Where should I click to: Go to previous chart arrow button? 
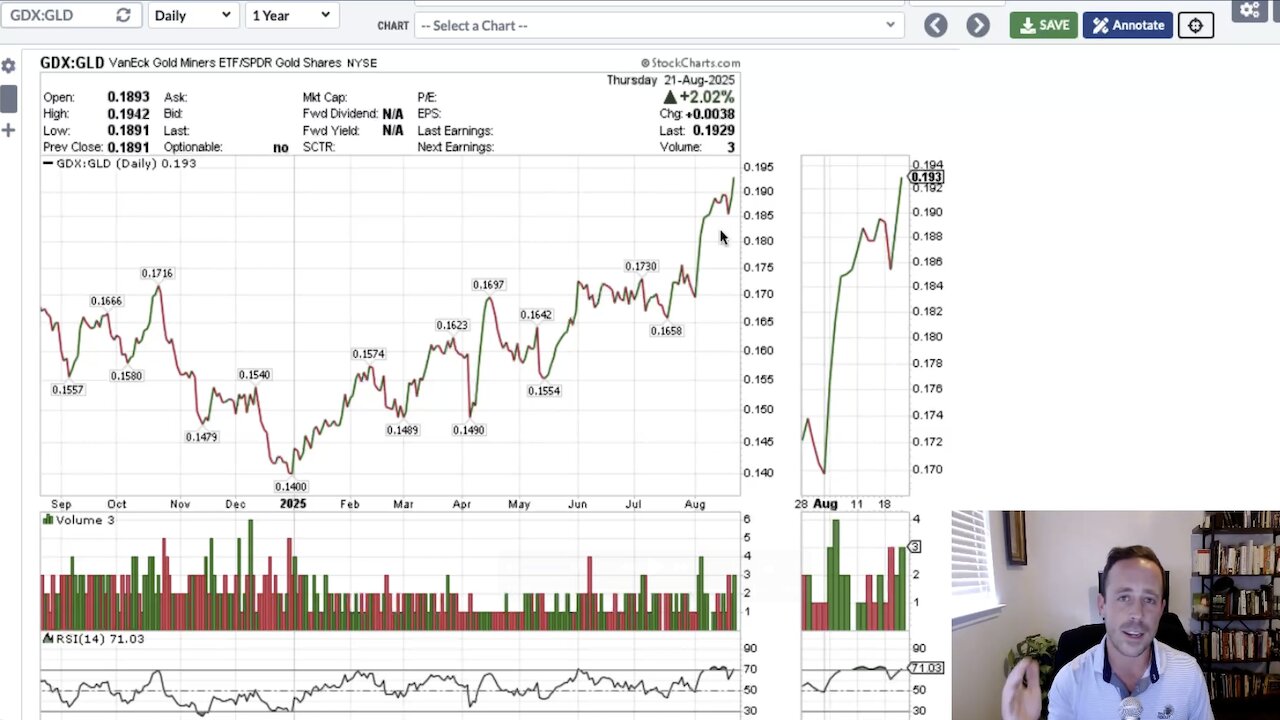(936, 25)
